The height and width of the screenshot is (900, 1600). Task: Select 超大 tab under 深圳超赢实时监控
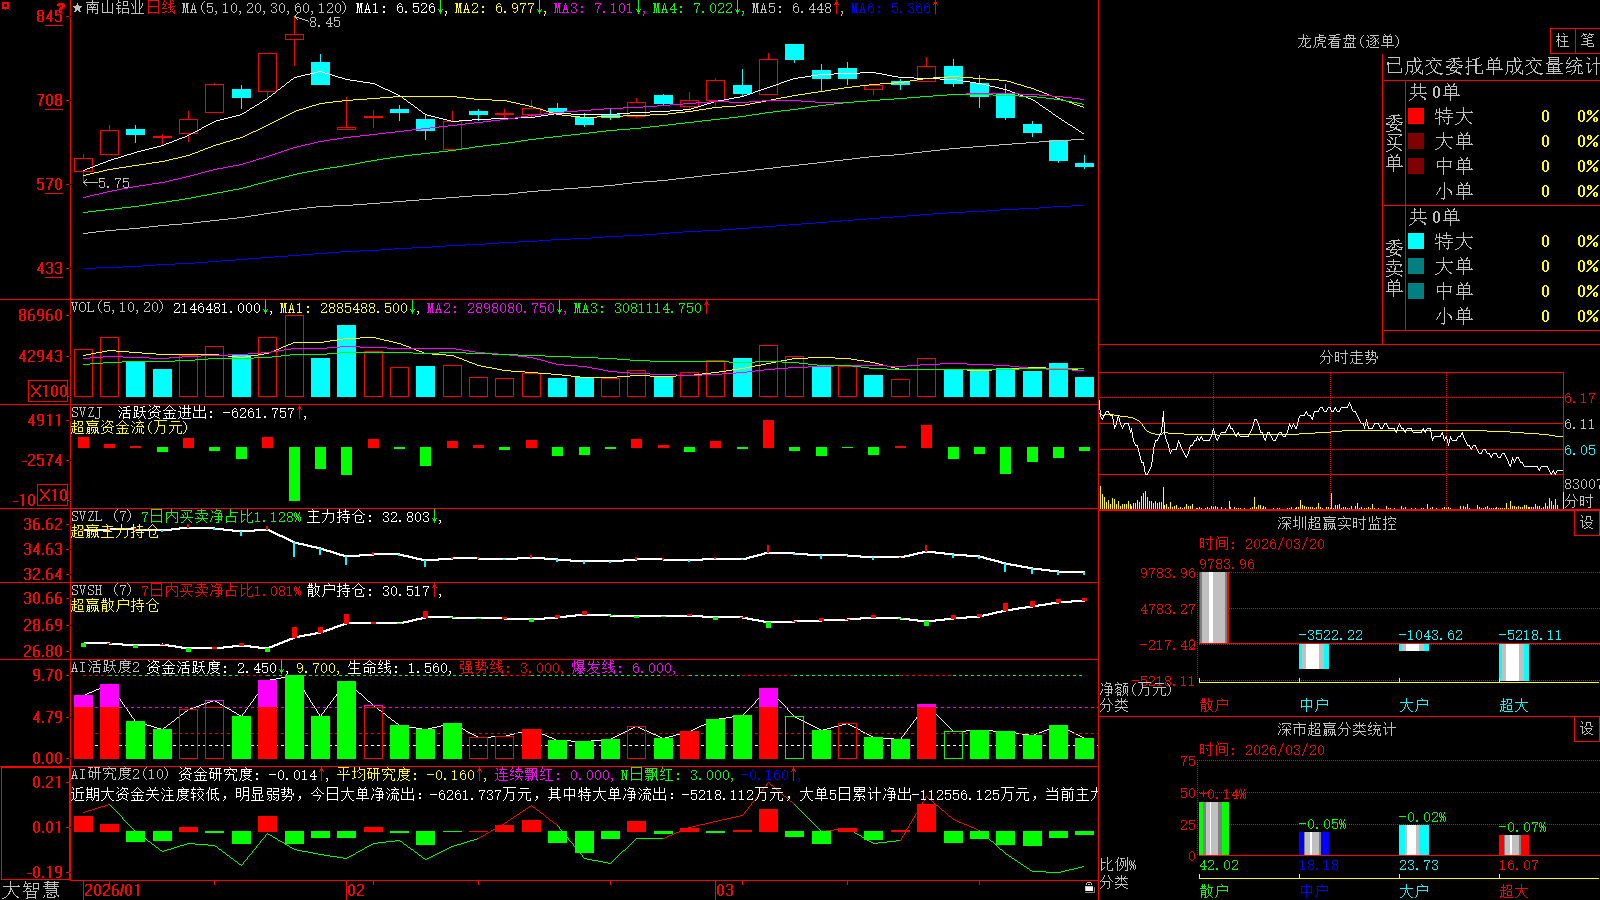point(1514,705)
